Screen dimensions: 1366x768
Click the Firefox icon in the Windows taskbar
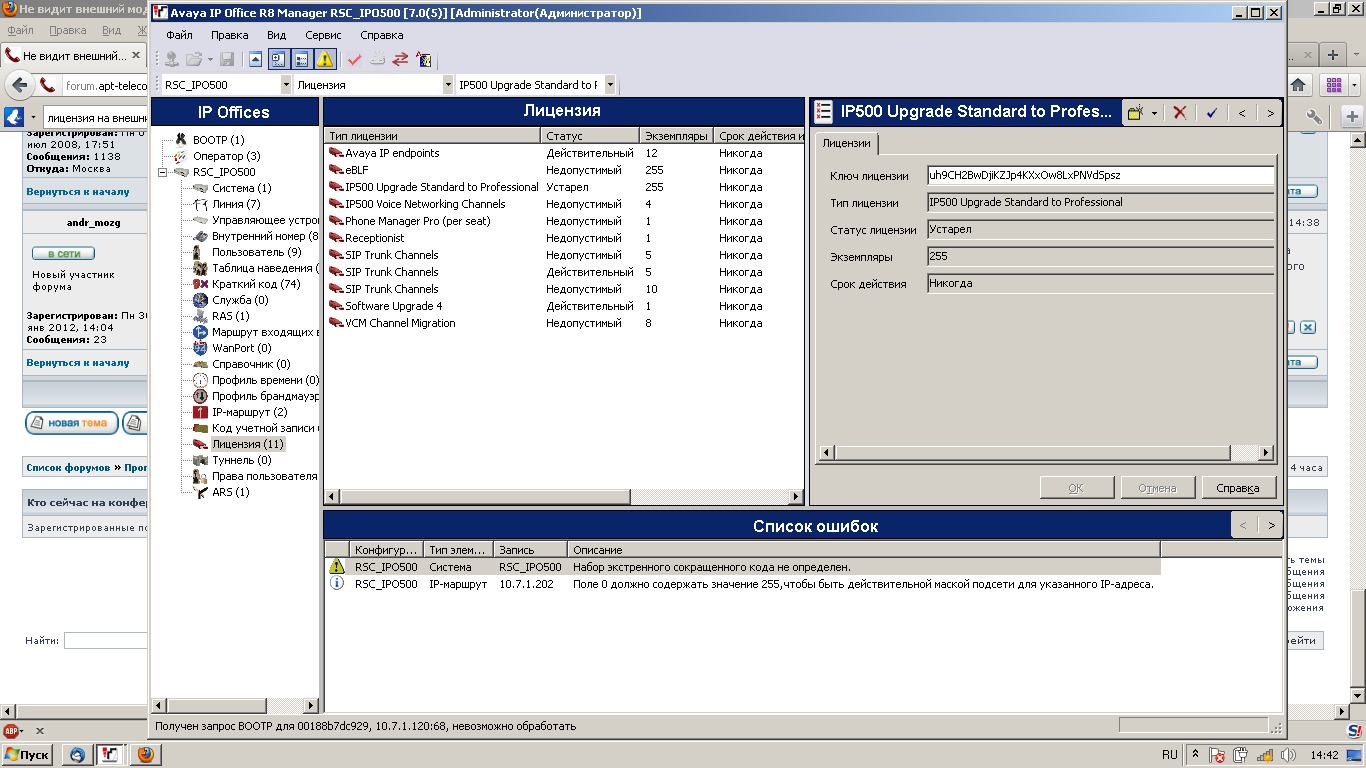pyautogui.click(x=146, y=755)
